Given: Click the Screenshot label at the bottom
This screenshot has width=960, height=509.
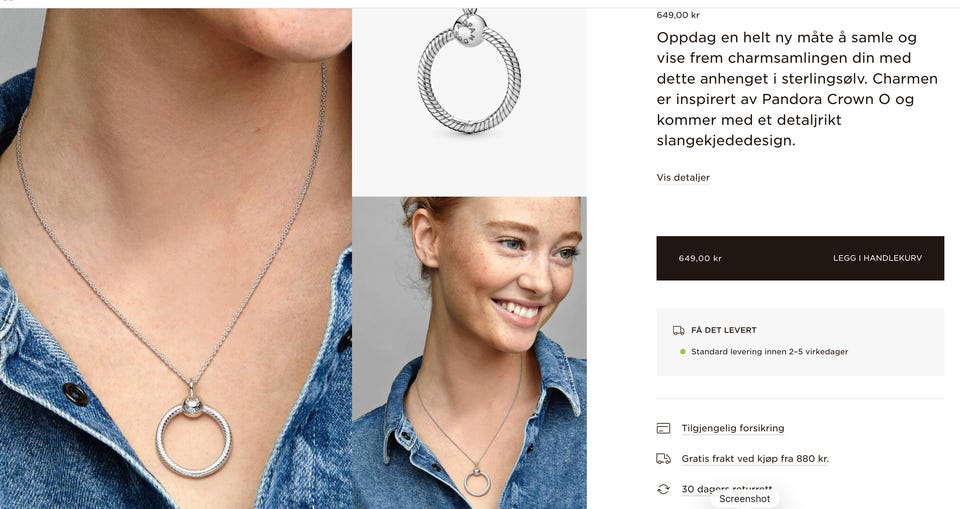Looking at the screenshot, I should tap(744, 499).
